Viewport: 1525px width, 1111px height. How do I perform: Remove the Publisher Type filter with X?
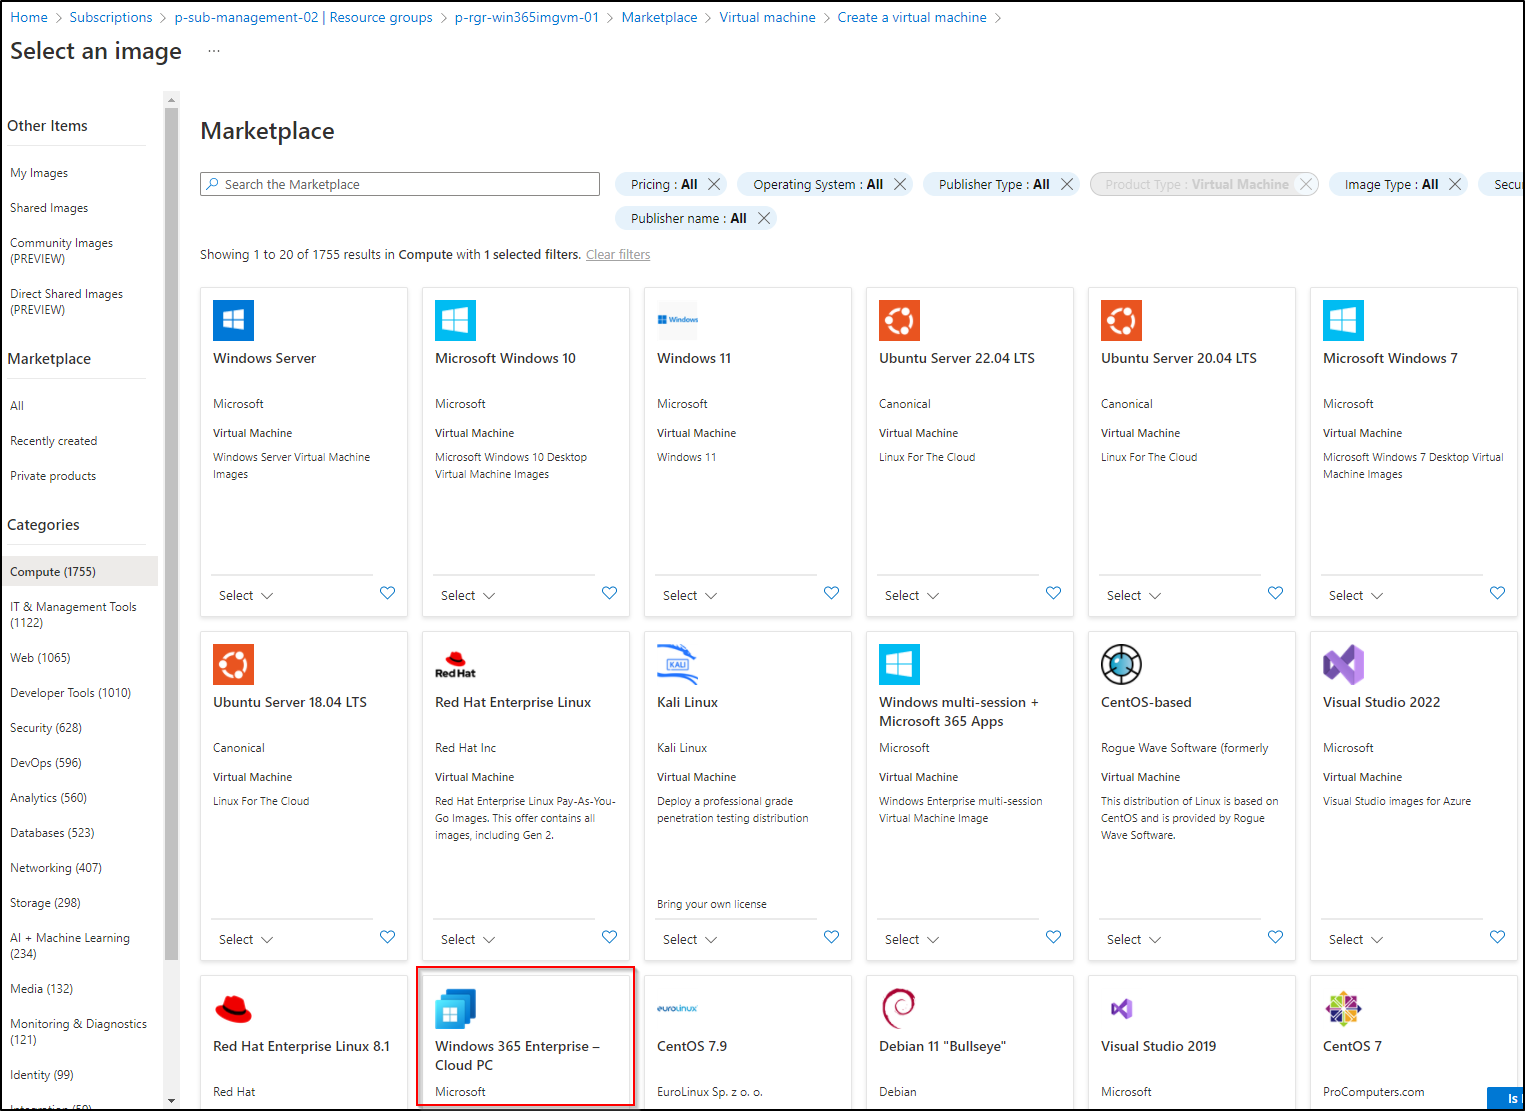click(x=1067, y=184)
